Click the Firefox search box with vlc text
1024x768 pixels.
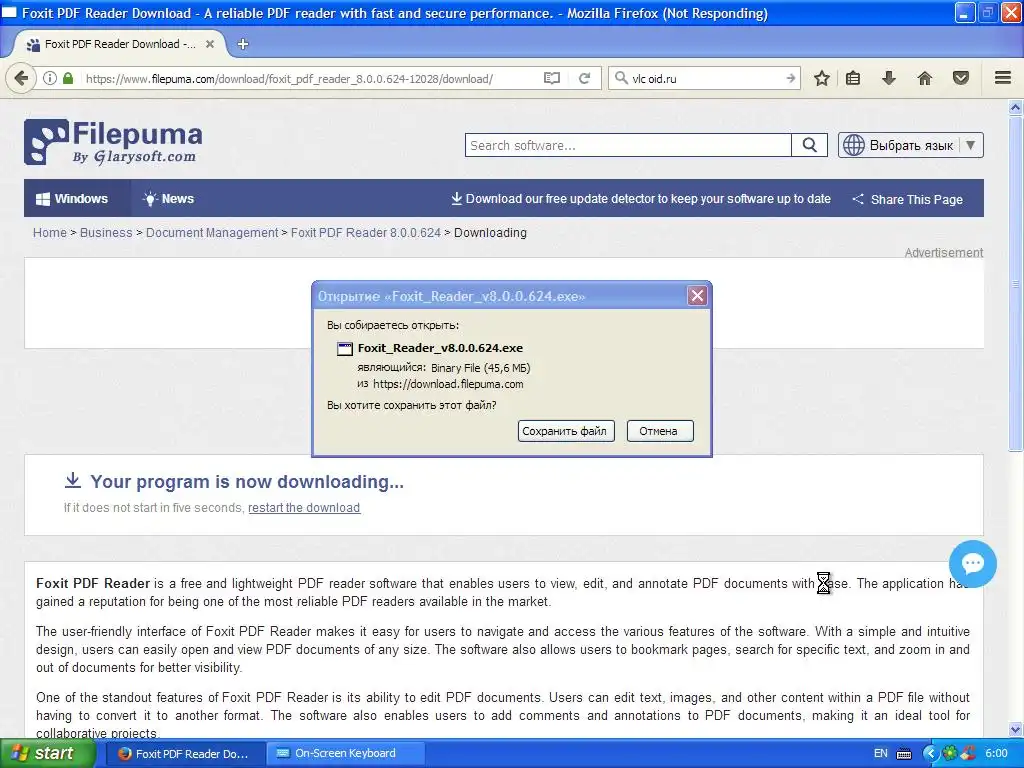[704, 78]
